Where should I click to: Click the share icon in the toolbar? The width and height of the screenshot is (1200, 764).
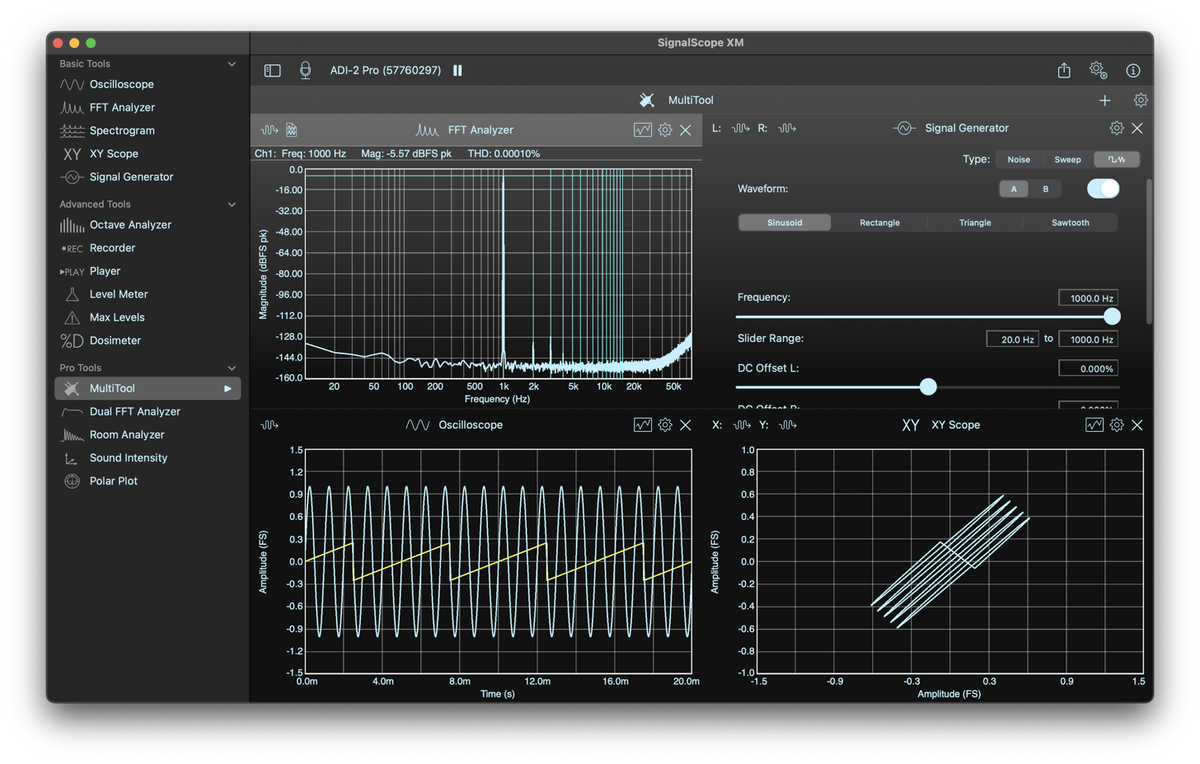1064,71
